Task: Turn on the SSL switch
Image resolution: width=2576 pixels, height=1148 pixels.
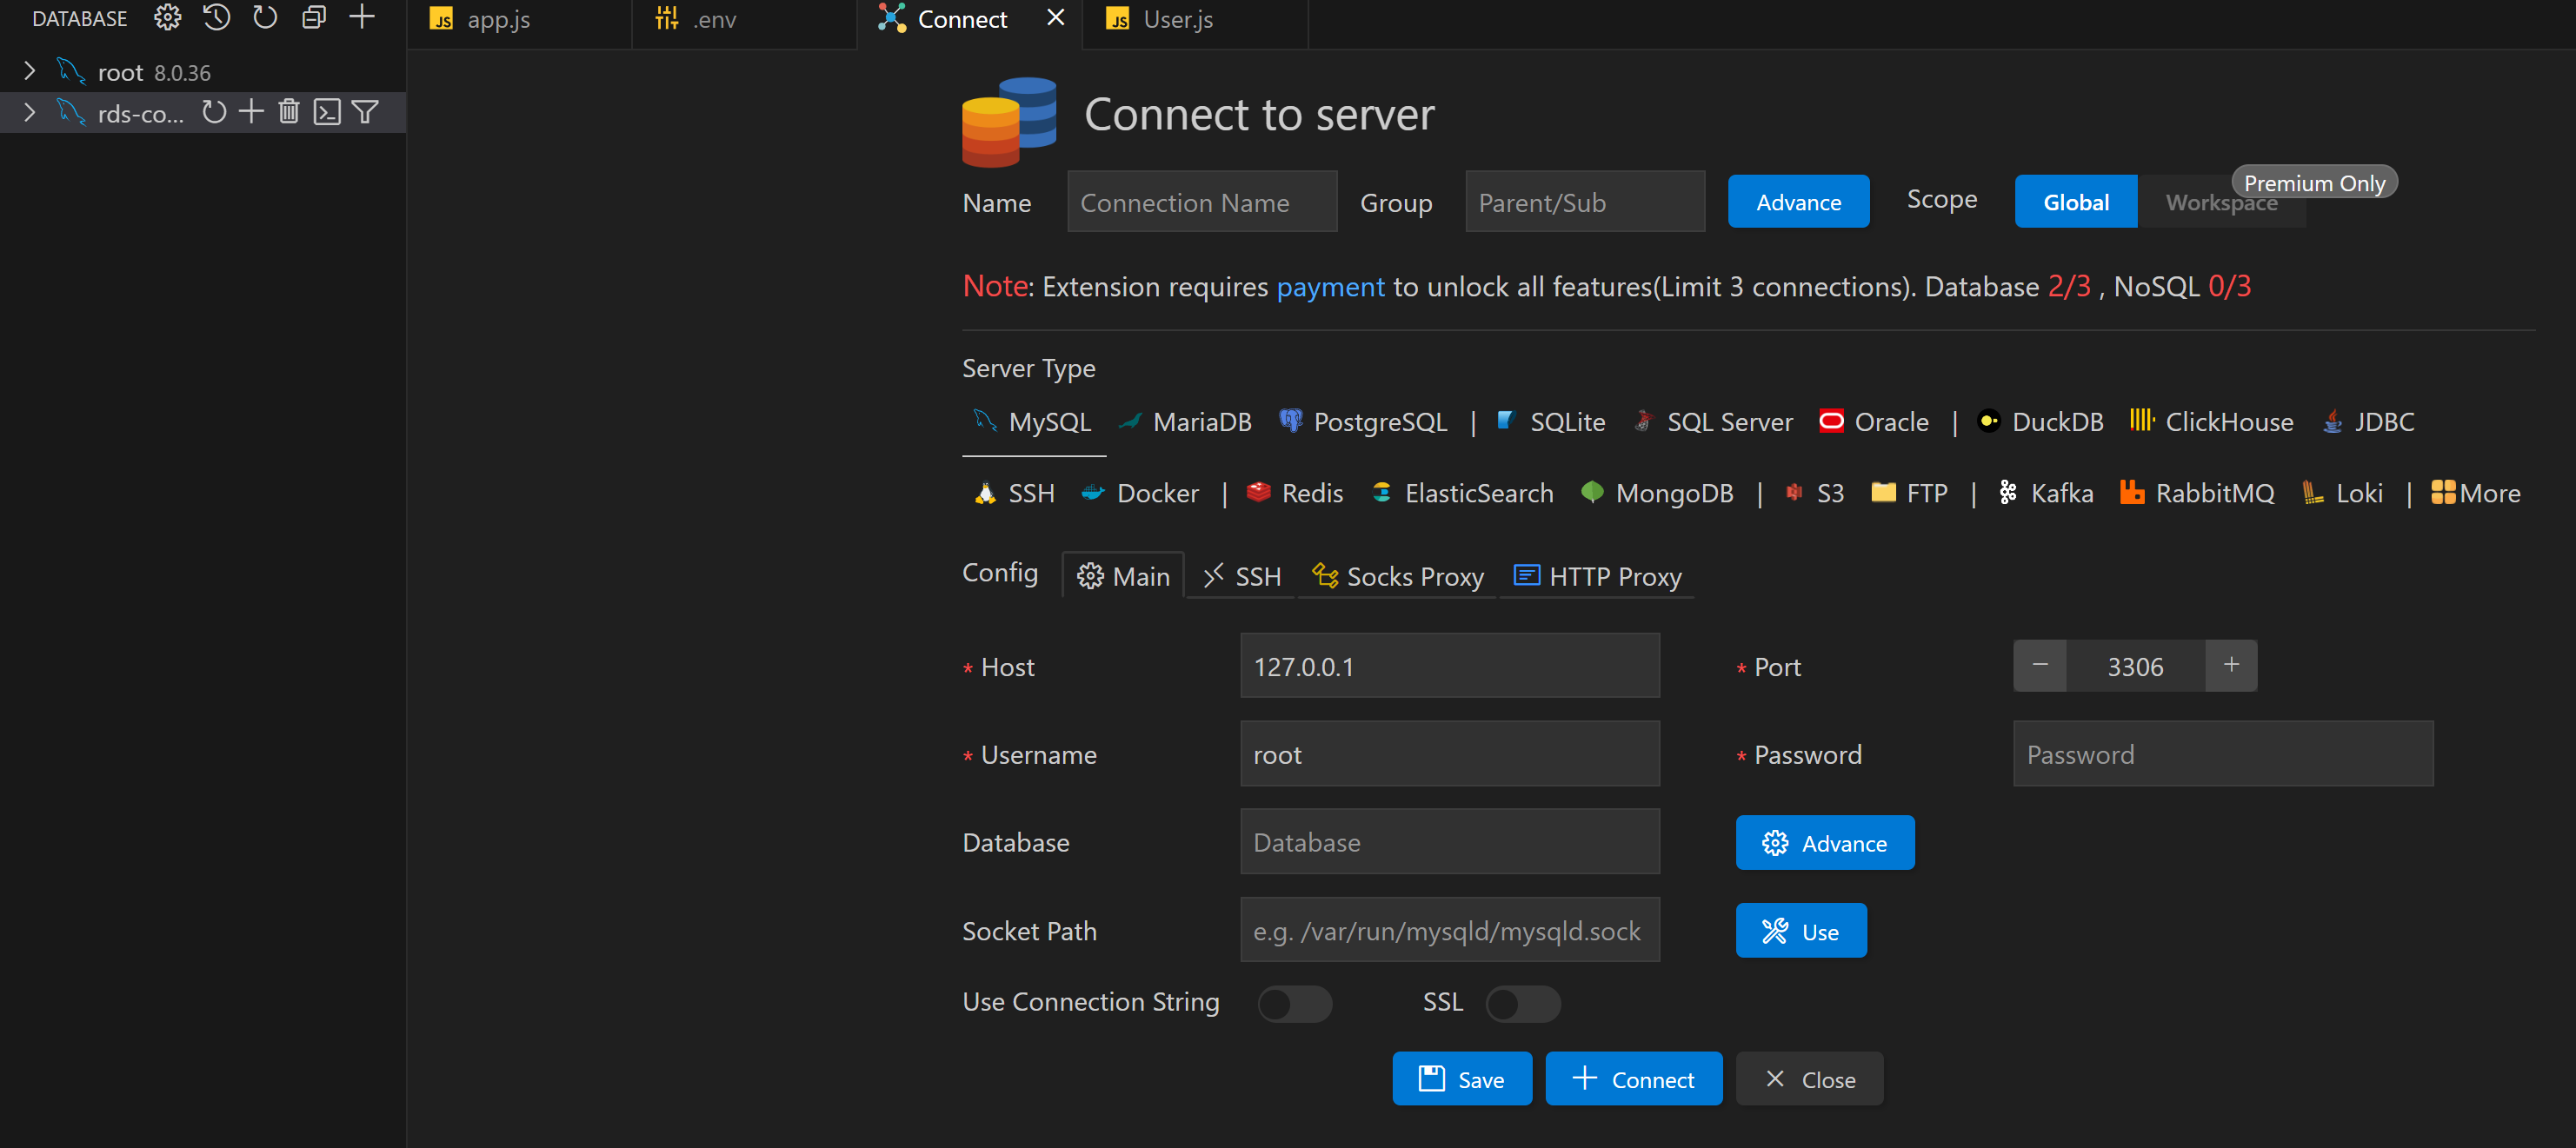Action: pos(1522,1003)
